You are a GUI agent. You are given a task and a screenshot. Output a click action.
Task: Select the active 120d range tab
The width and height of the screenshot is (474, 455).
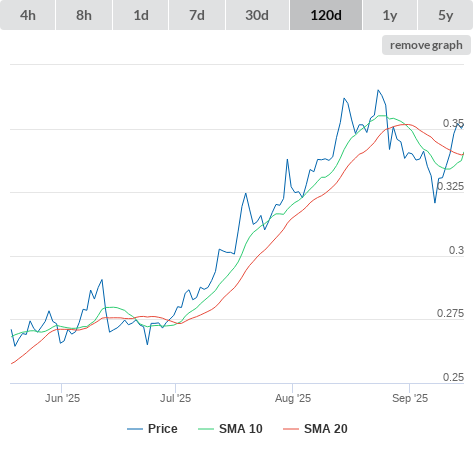pos(326,15)
